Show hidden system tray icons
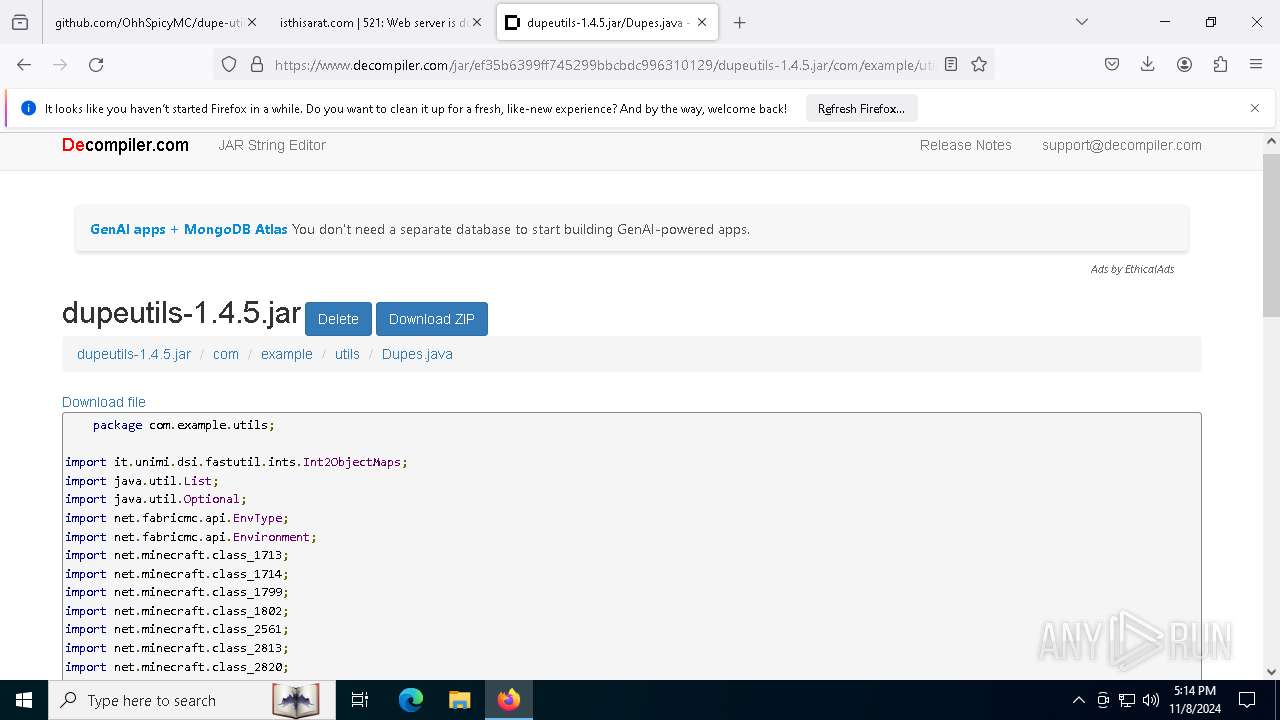 (x=1078, y=700)
